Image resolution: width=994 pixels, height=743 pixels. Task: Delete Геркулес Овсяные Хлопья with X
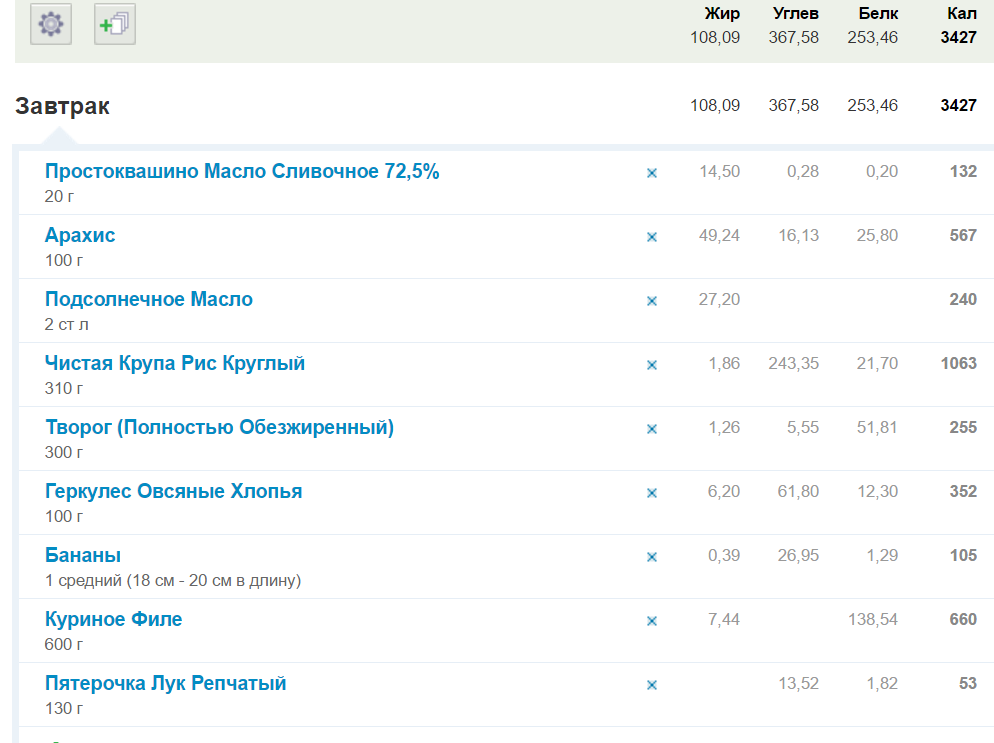tap(652, 493)
